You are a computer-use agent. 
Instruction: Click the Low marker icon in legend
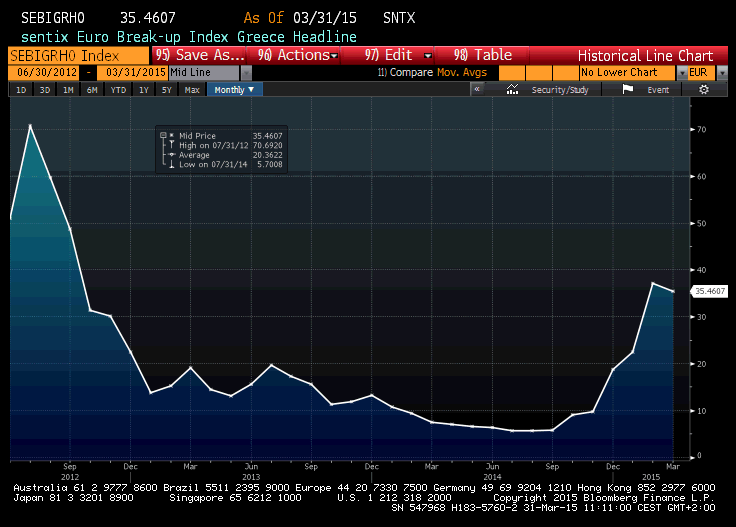click(172, 164)
